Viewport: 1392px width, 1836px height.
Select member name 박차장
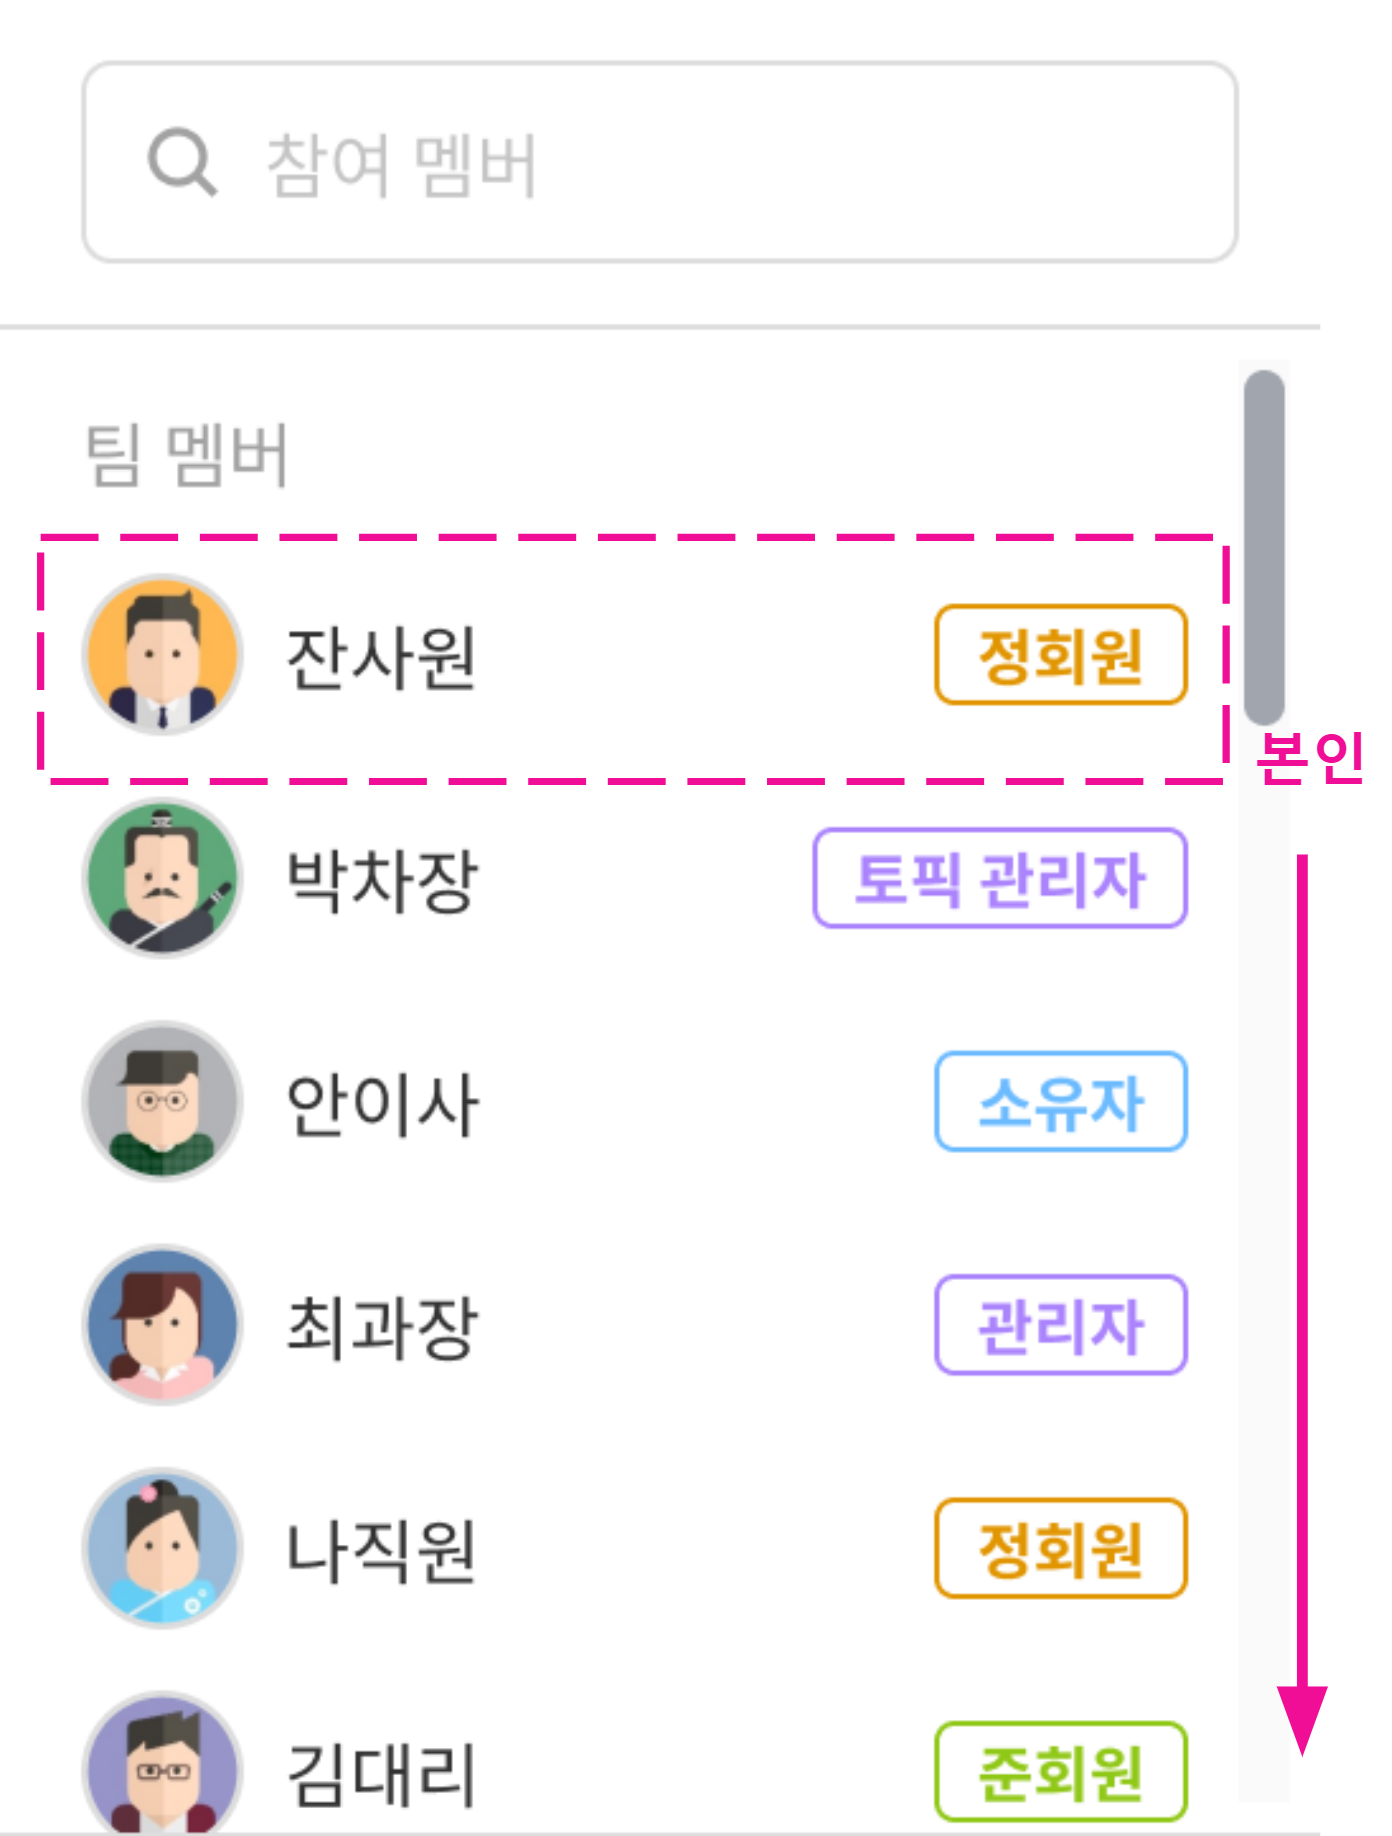382,881
